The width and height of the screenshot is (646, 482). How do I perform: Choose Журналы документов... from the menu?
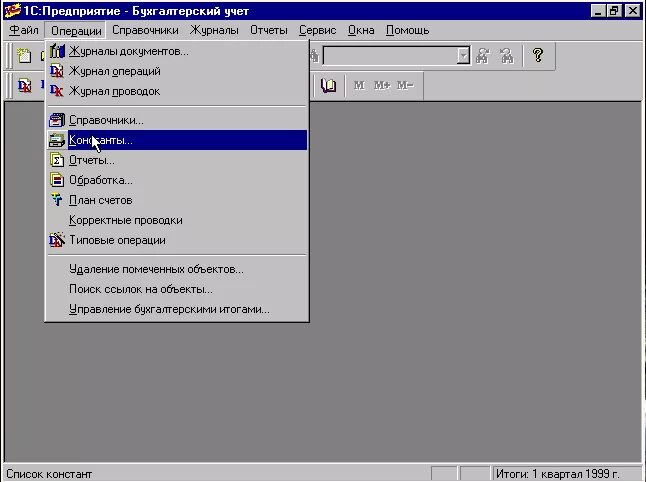[177, 51]
